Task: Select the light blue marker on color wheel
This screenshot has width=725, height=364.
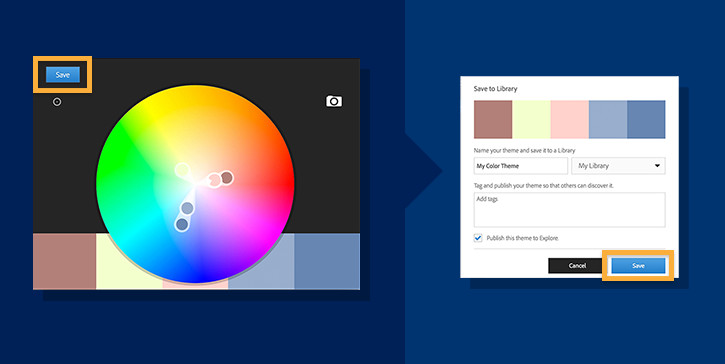Action: (x=187, y=208)
